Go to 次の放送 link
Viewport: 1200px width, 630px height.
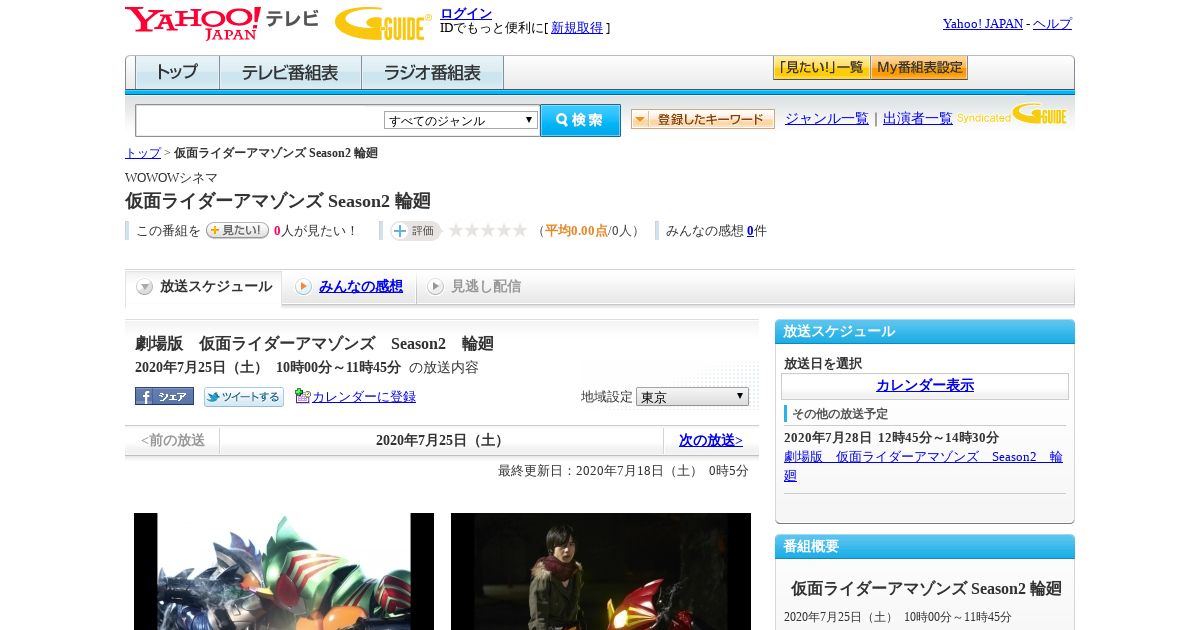point(711,441)
